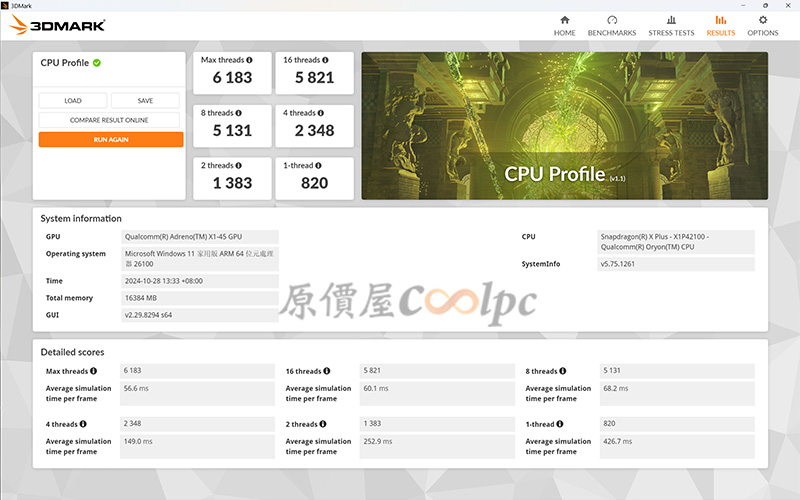
Task: Click SystemInfo version v5.75.1261
Action: [676, 264]
